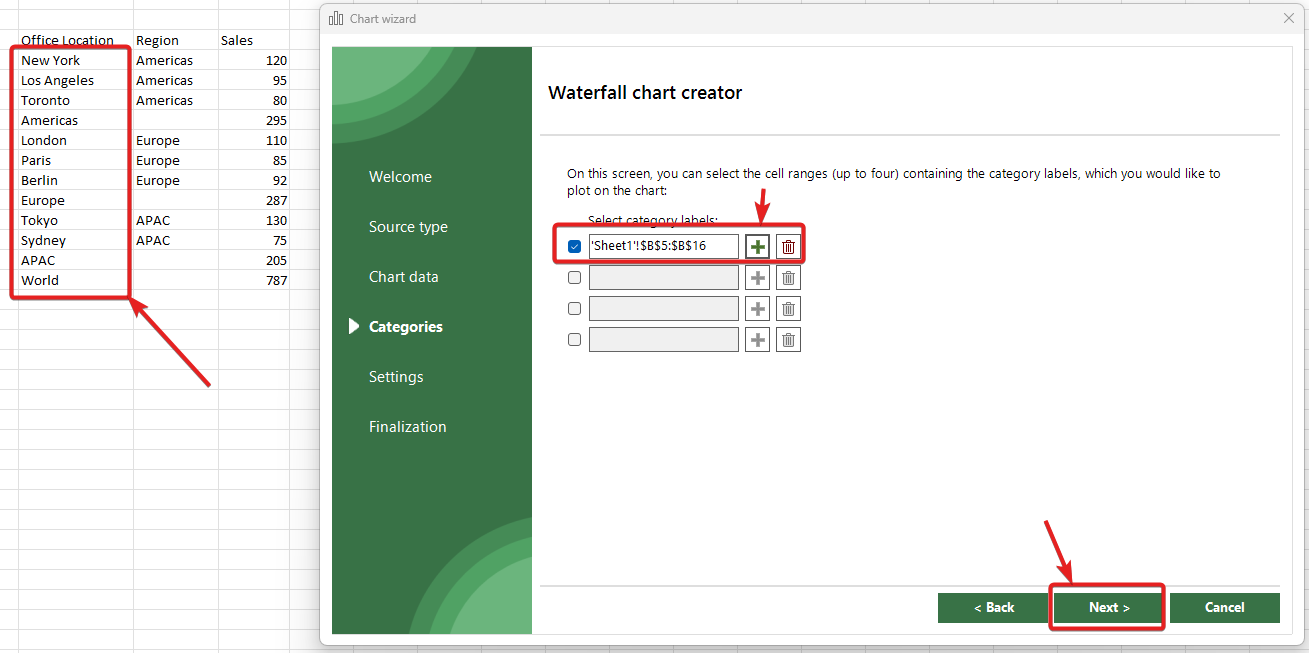The height and width of the screenshot is (653, 1309).
Task: Click the 'Sheet1'!$B$5:$B$16 range field
Action: pyautogui.click(x=663, y=247)
